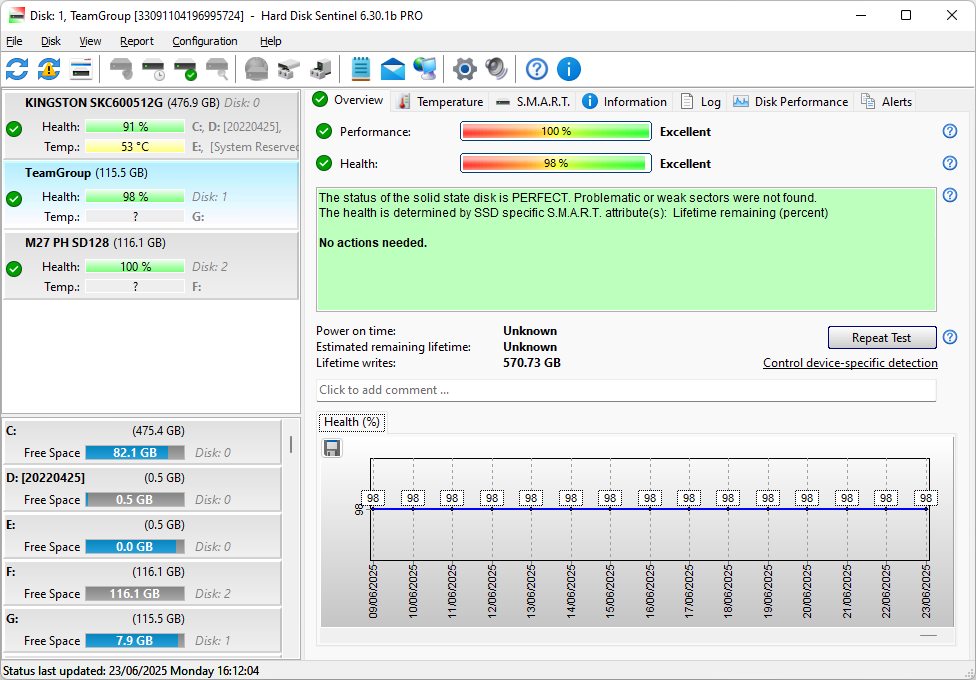Click the drive boxes with computer icon
Image resolution: width=976 pixels, height=680 pixels.
coord(321,69)
